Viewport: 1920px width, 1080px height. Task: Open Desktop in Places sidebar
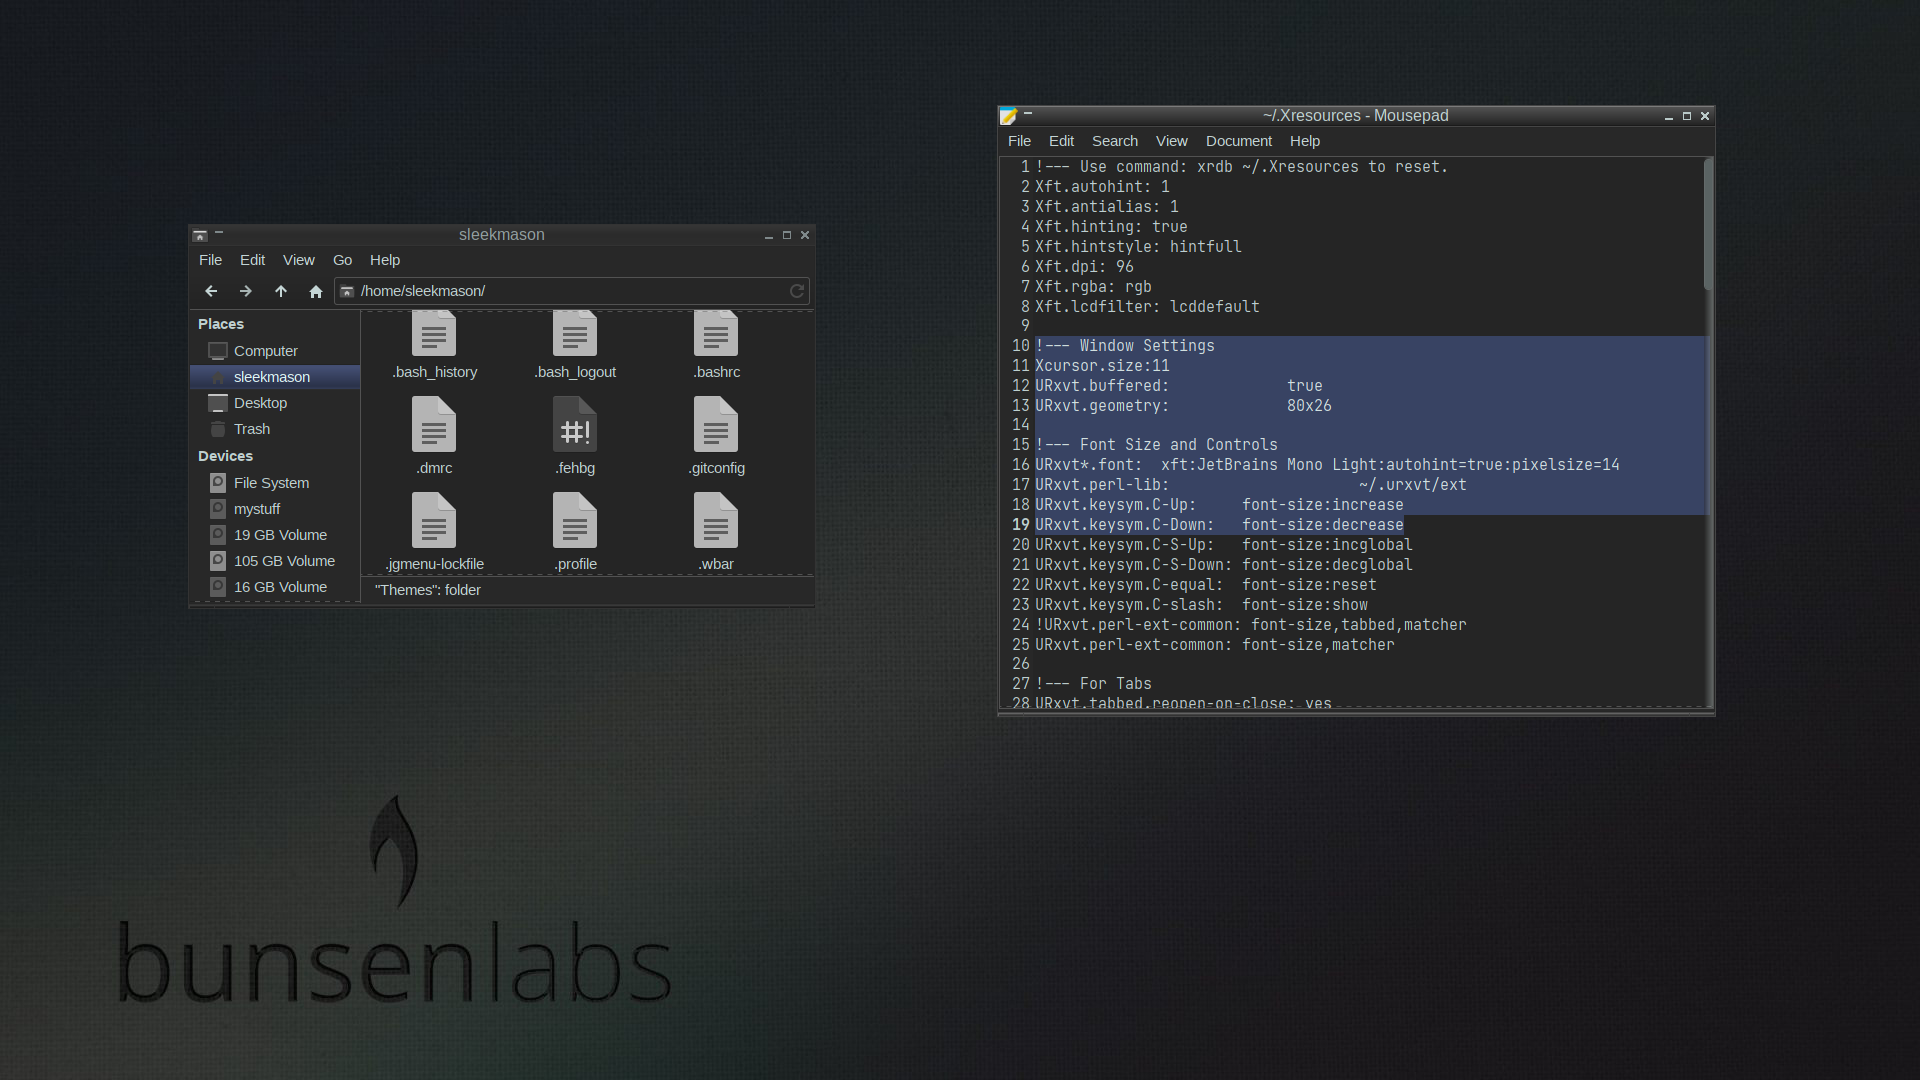(x=275, y=403)
